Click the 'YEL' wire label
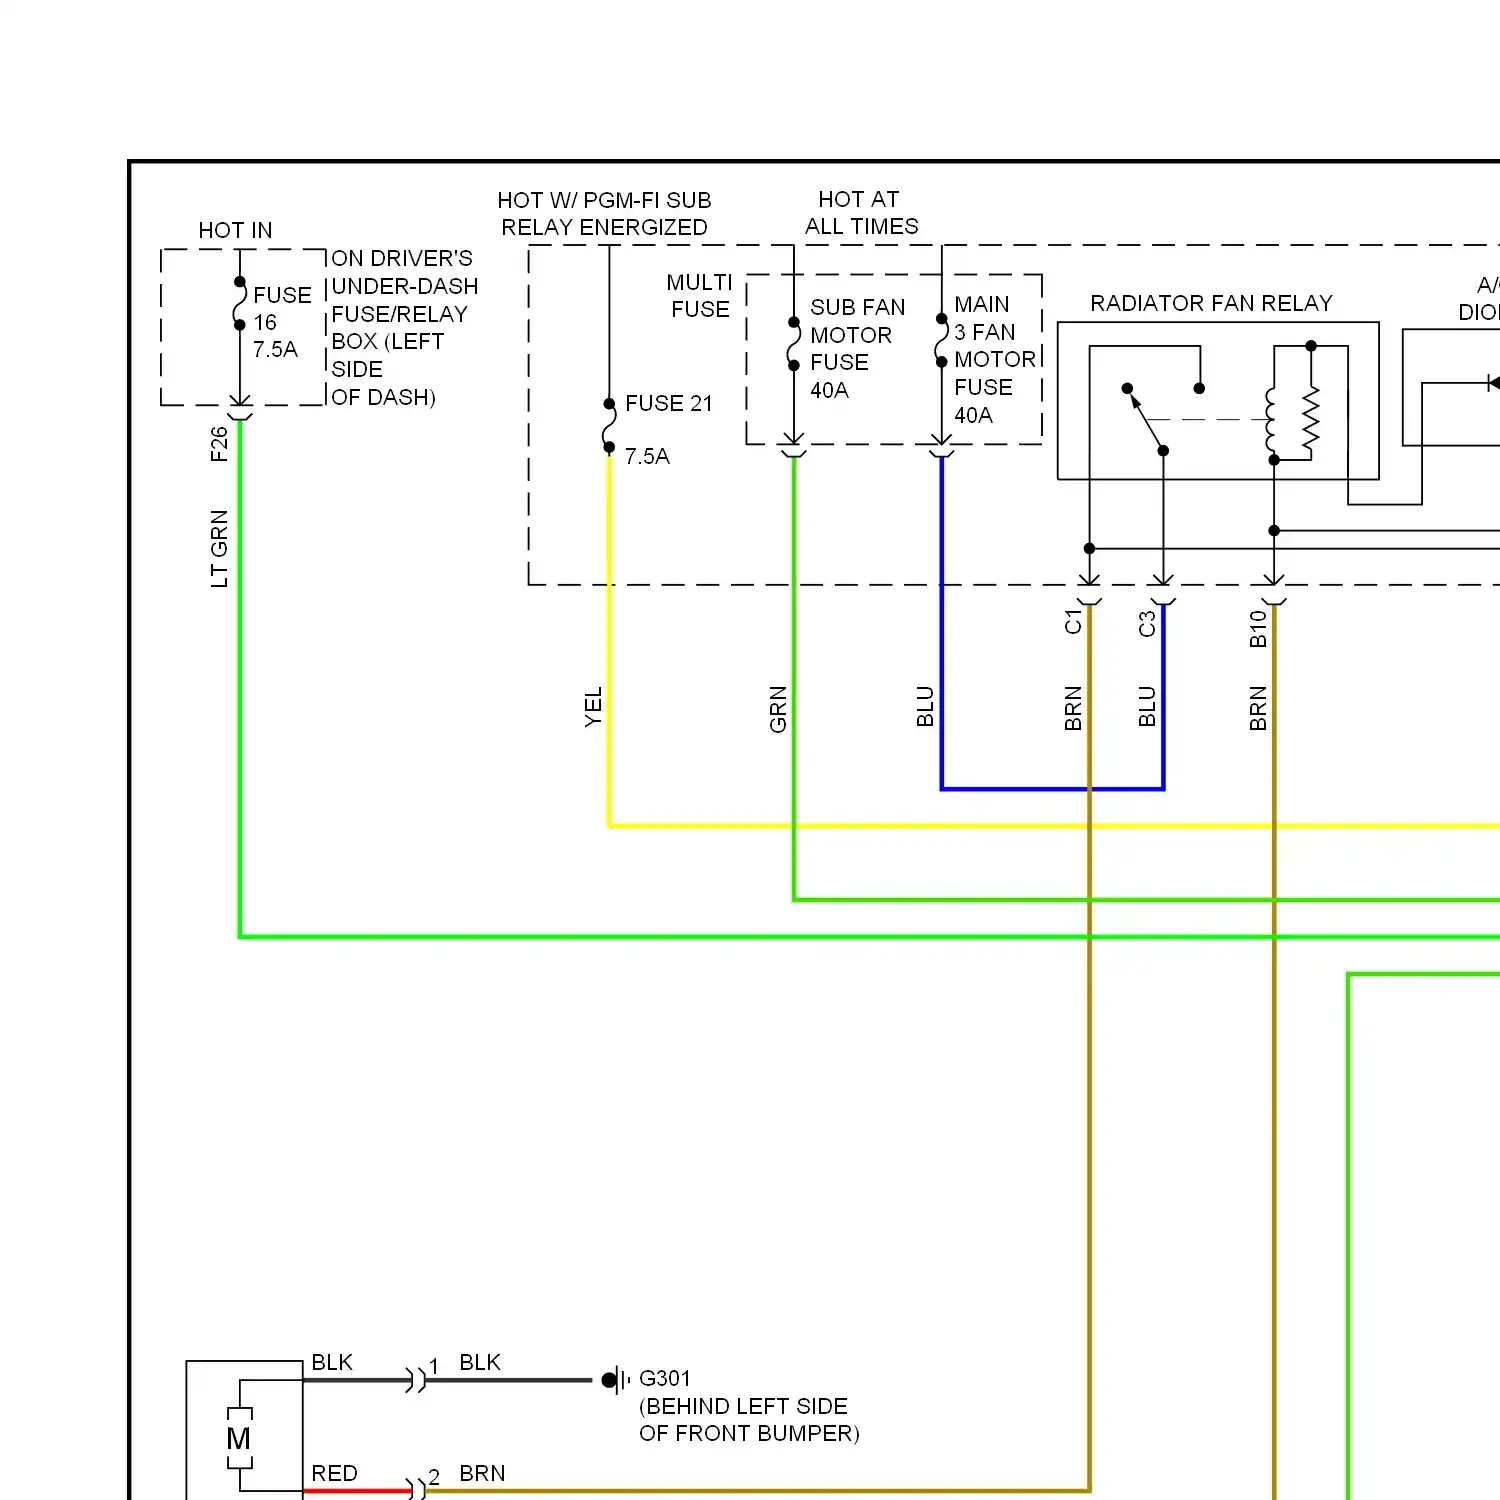This screenshot has height=1500, width=1500. coord(593,706)
